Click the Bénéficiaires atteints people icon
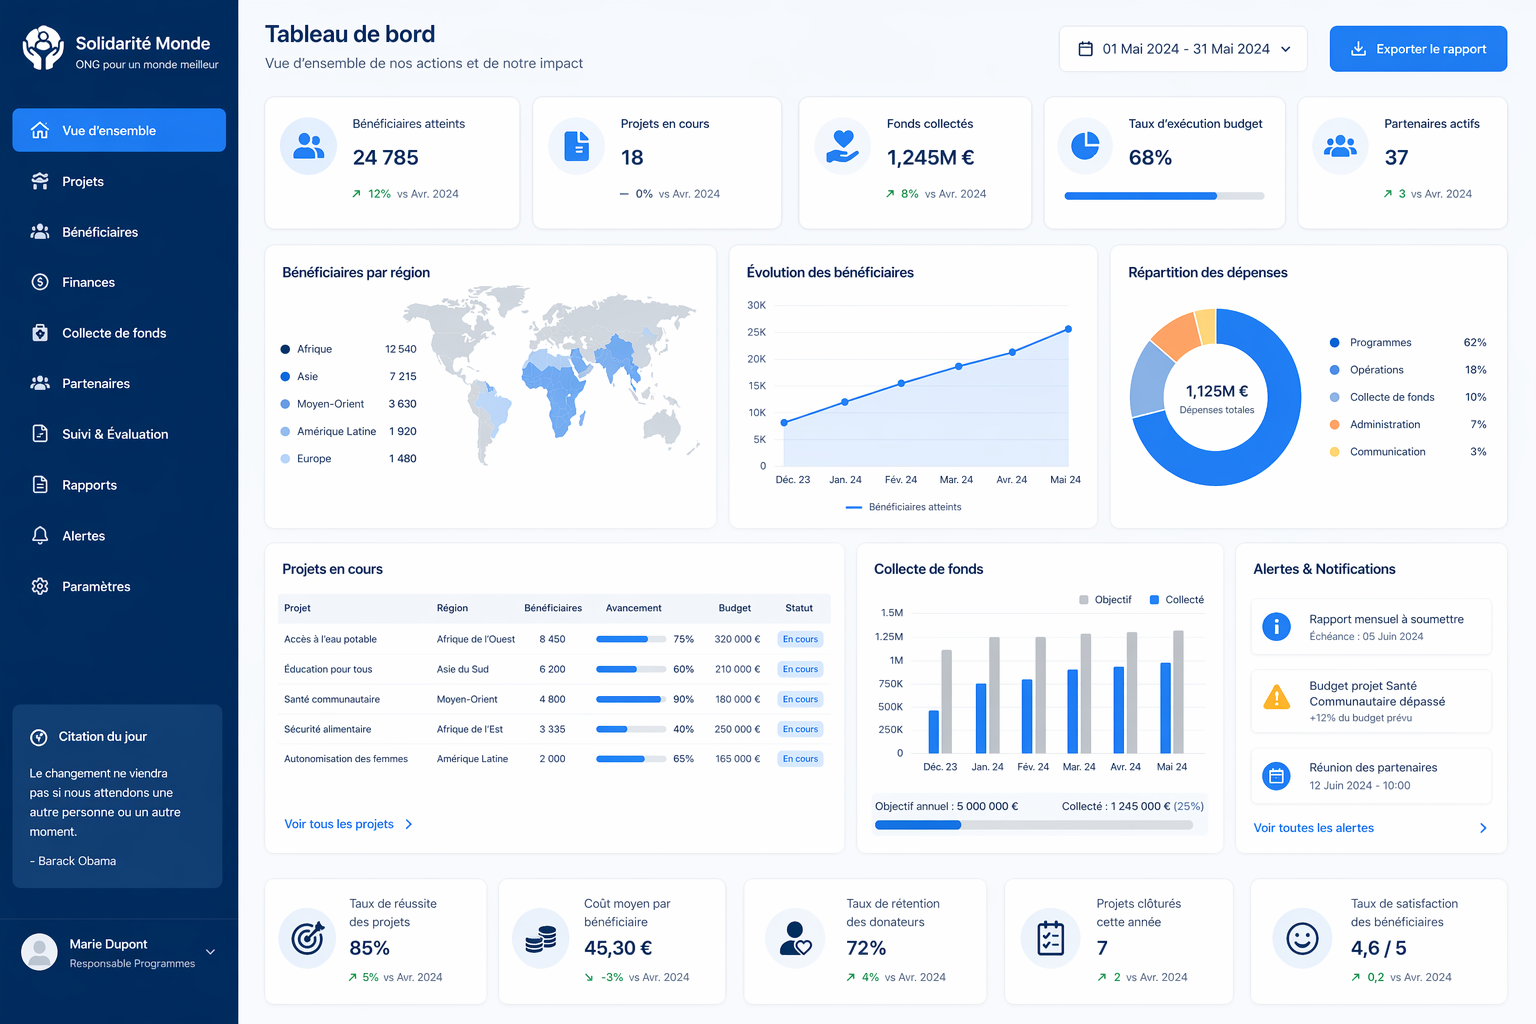This screenshot has width=1536, height=1024. [x=308, y=146]
